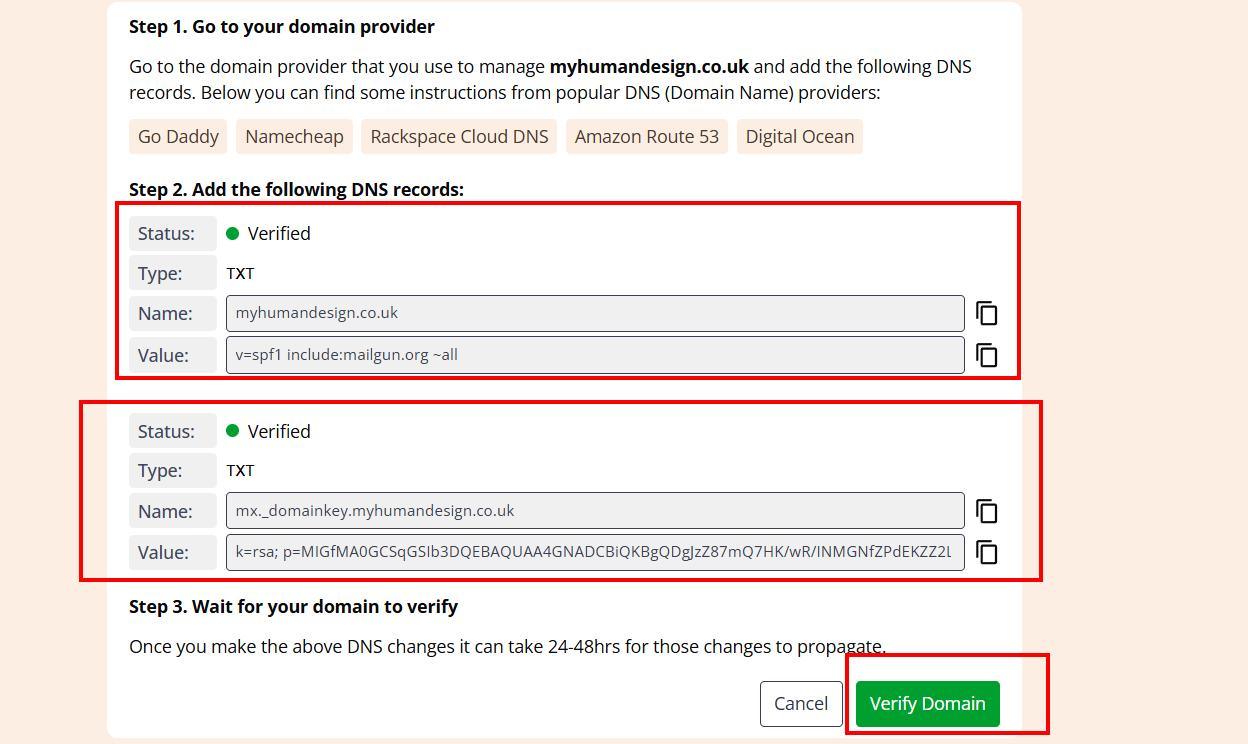Focus the Name field containing myhumandesign.co.uk
Screen dimensions: 1248x744
tap(594, 313)
